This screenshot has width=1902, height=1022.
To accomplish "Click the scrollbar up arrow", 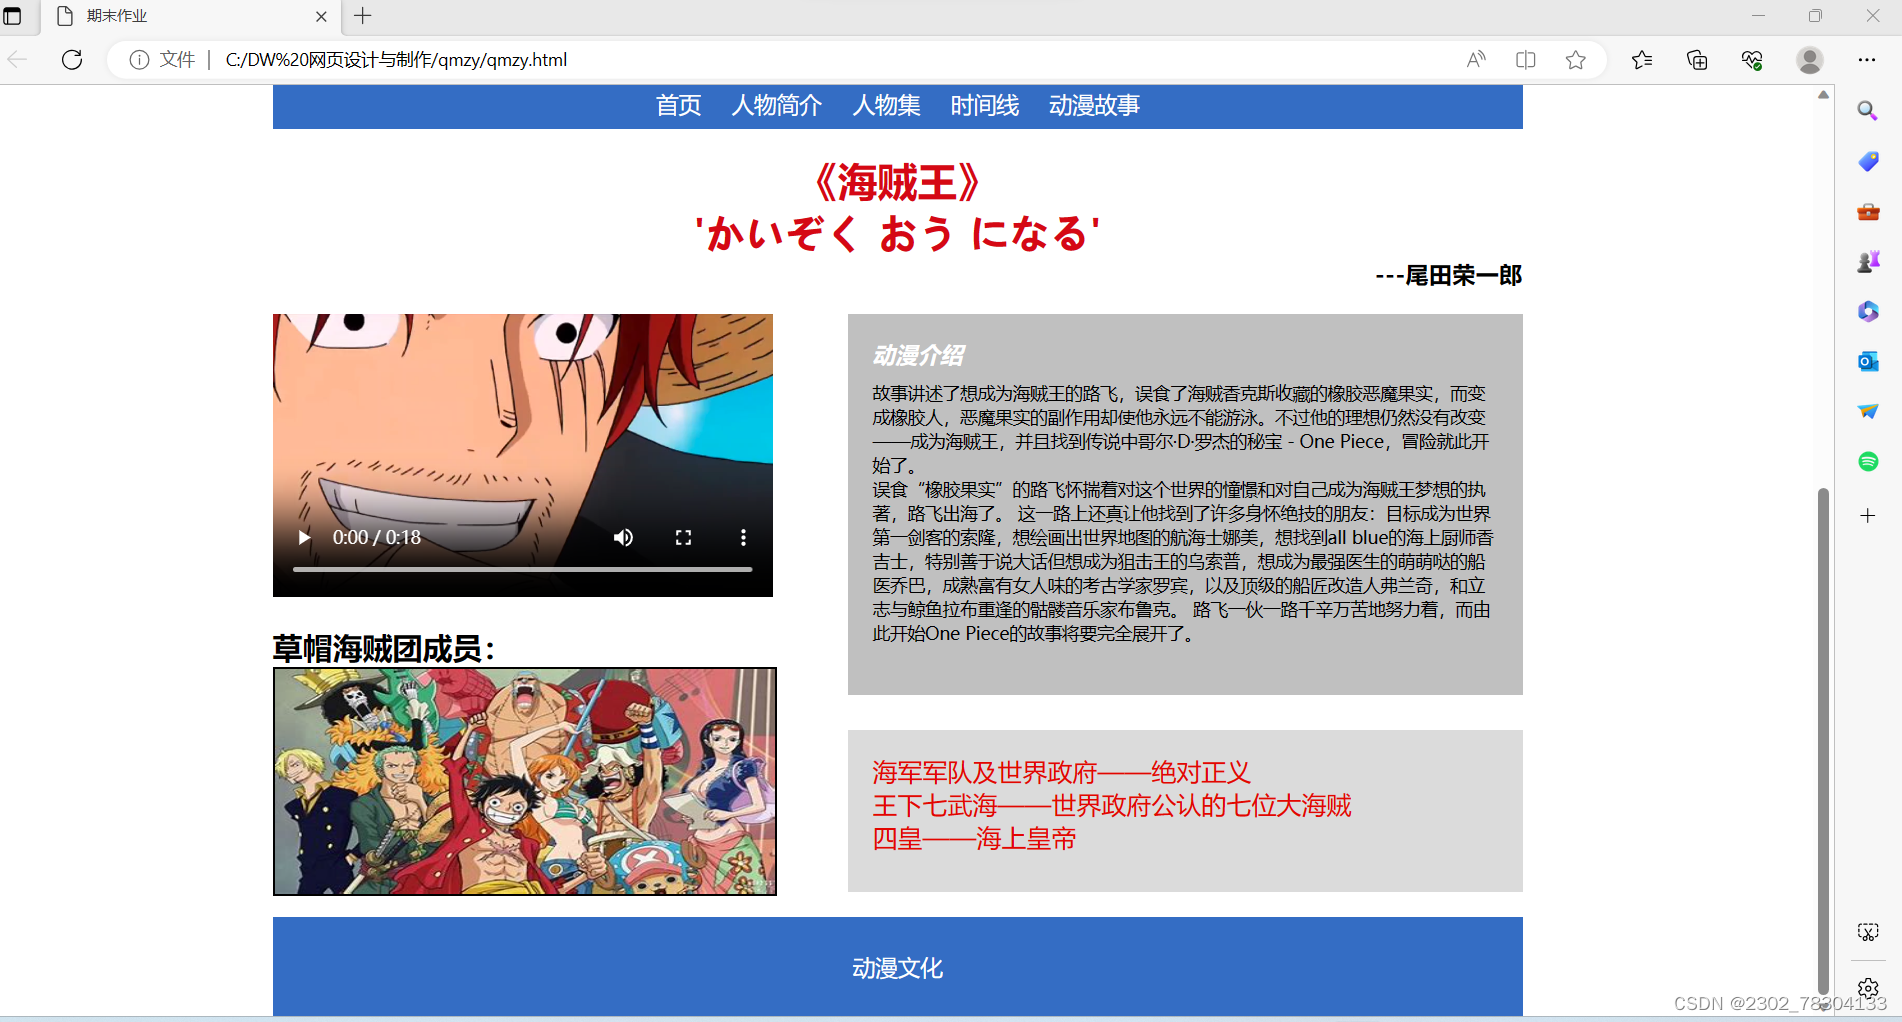I will (1823, 95).
